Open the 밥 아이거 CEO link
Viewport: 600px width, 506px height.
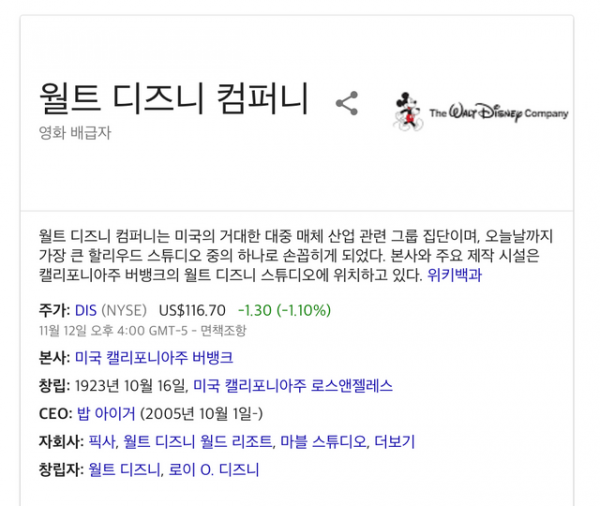click(x=106, y=413)
